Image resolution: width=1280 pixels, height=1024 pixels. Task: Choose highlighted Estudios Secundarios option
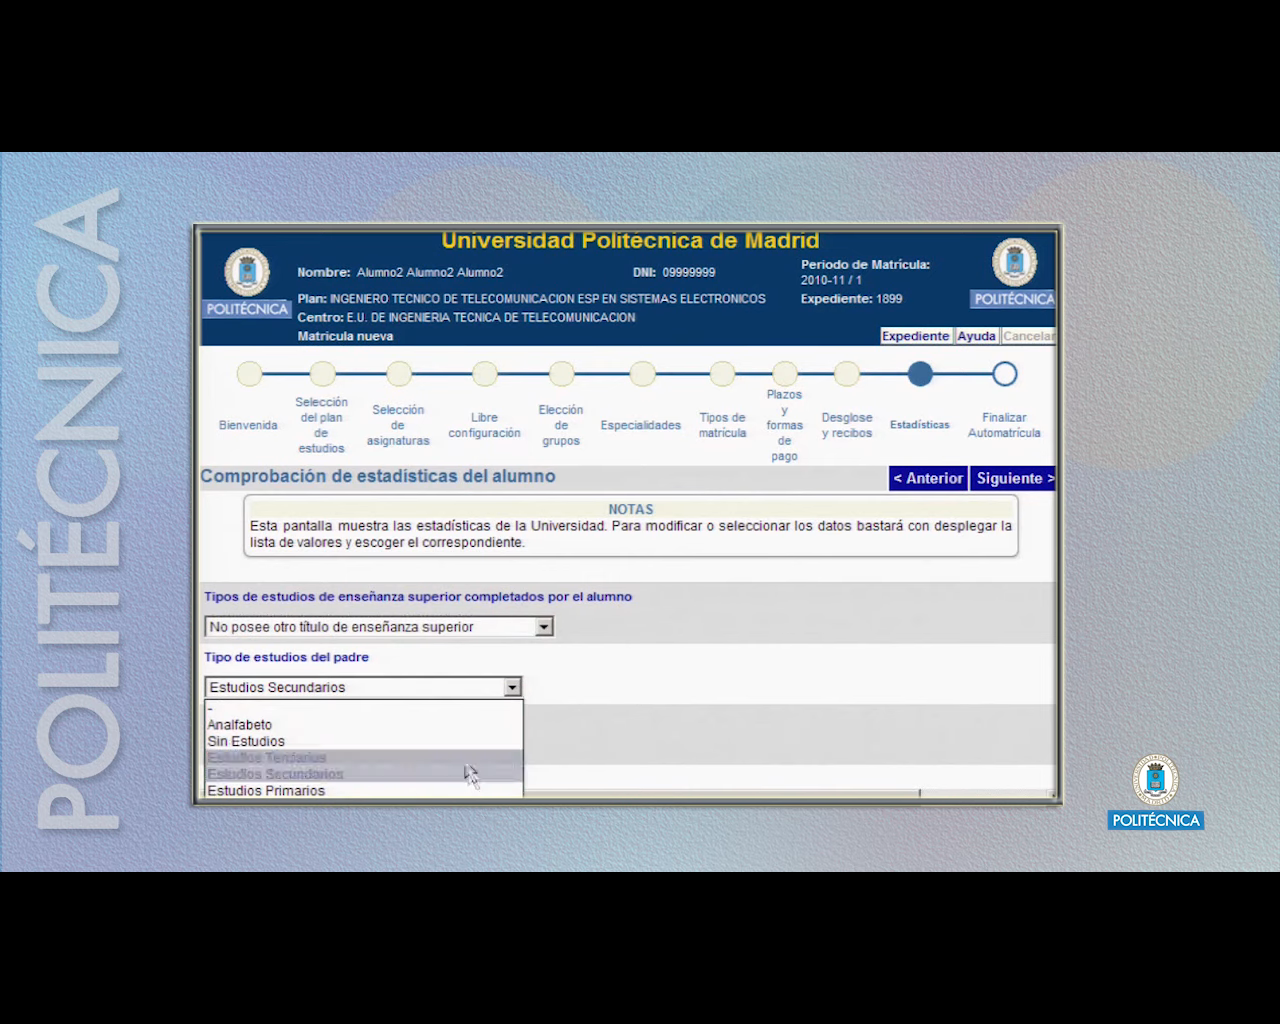[x=364, y=774]
